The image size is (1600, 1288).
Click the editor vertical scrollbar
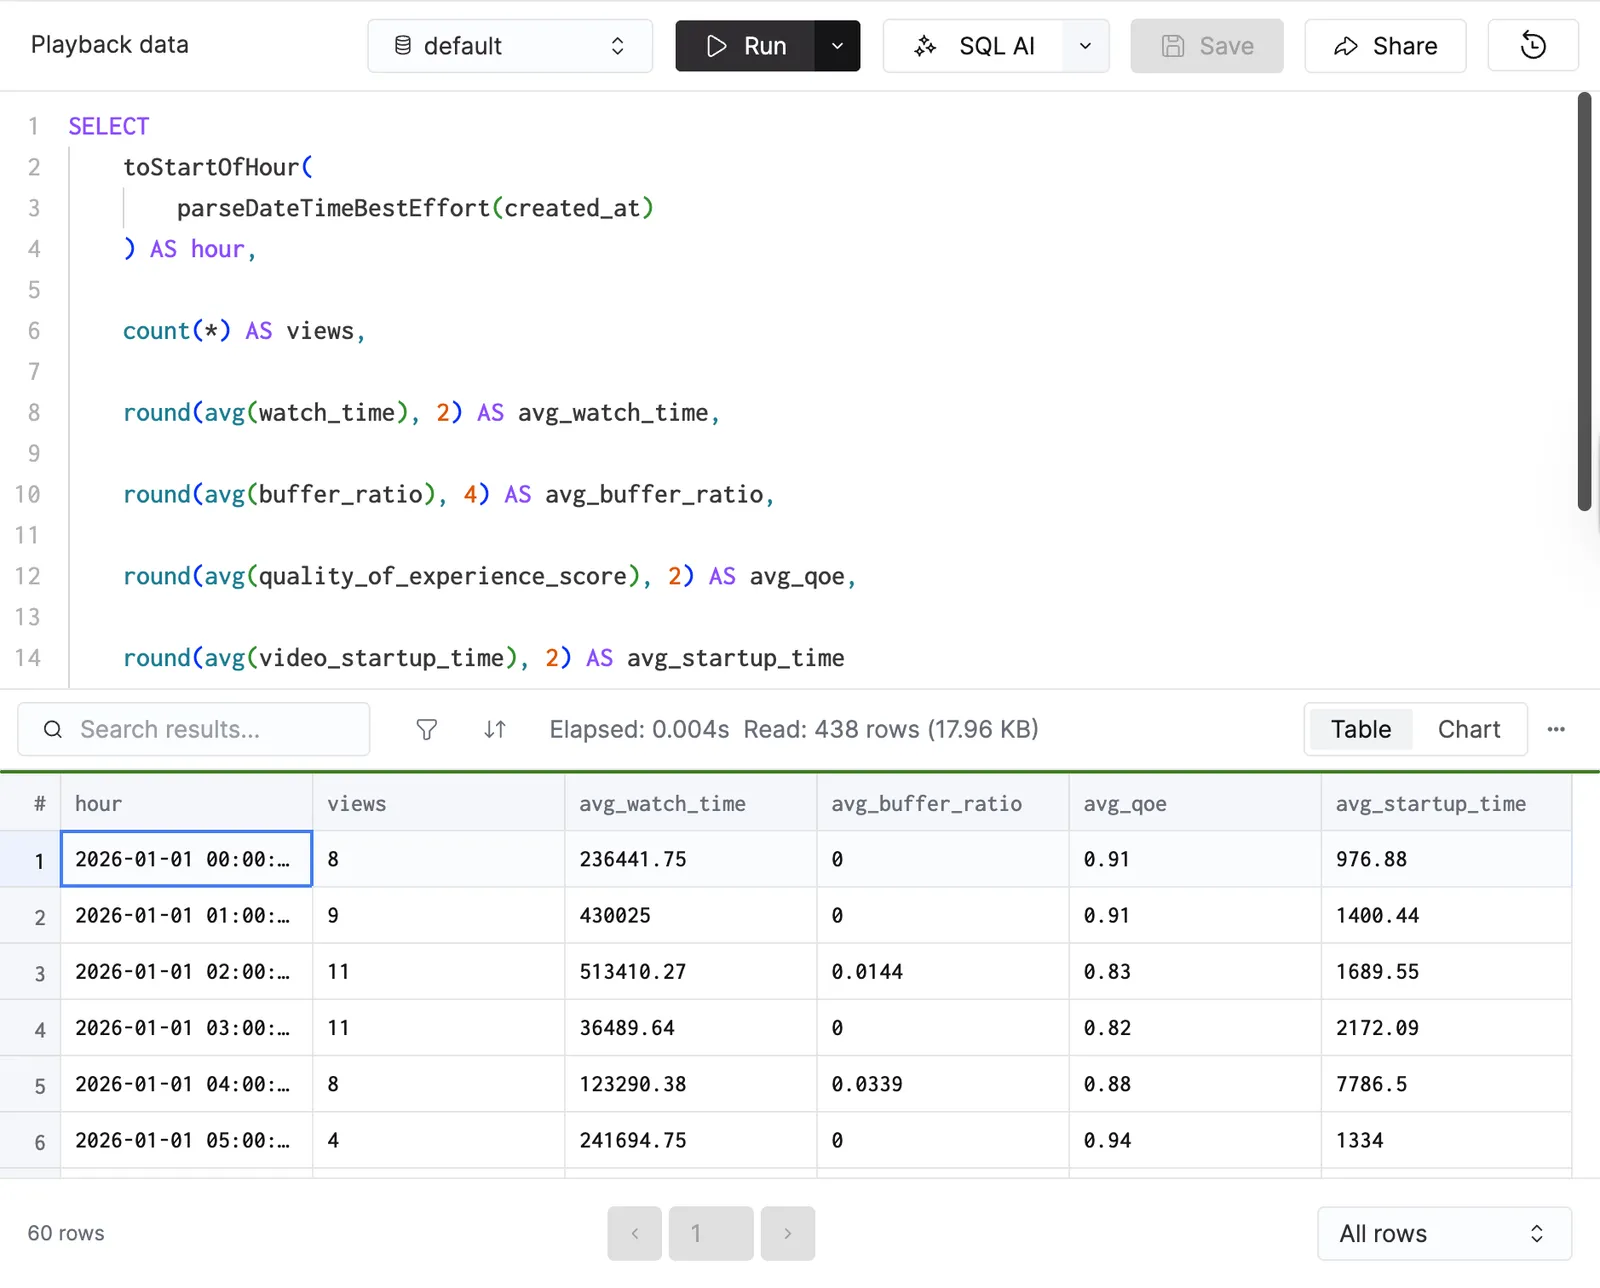click(x=1584, y=302)
